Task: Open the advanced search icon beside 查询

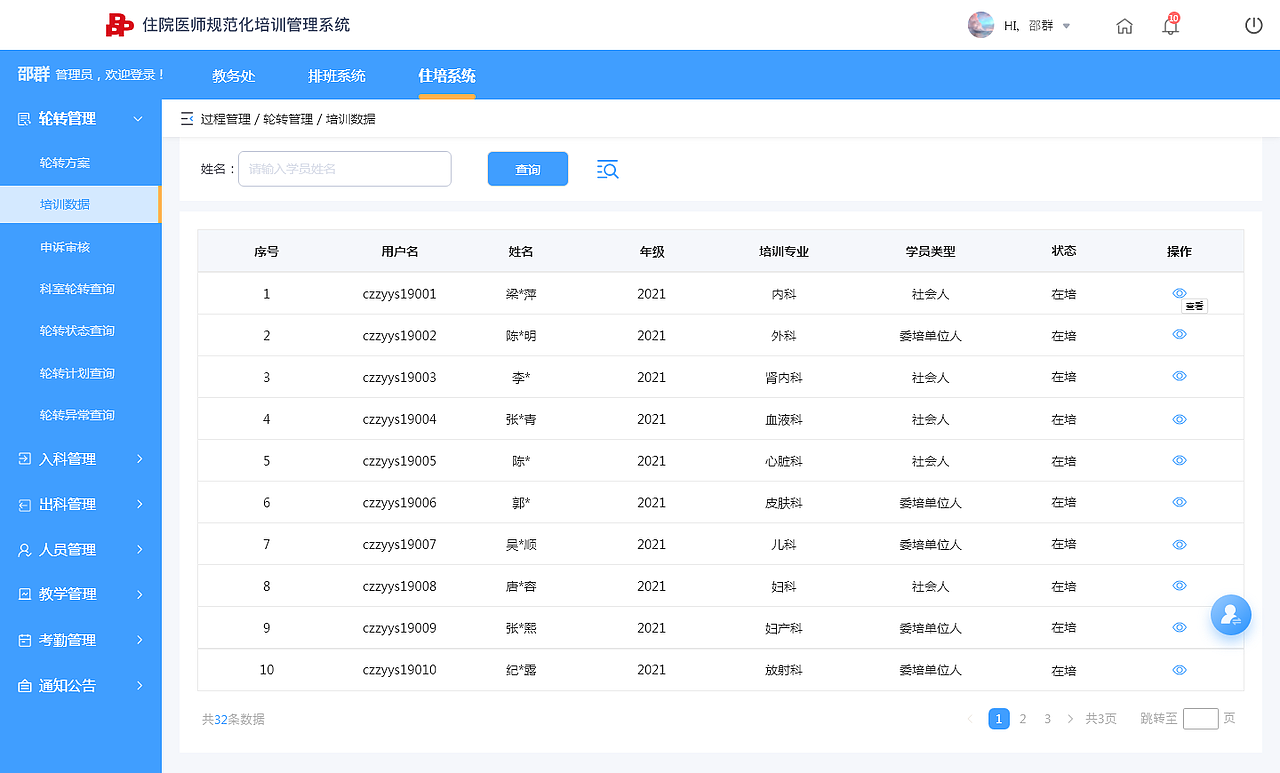Action: [607, 170]
